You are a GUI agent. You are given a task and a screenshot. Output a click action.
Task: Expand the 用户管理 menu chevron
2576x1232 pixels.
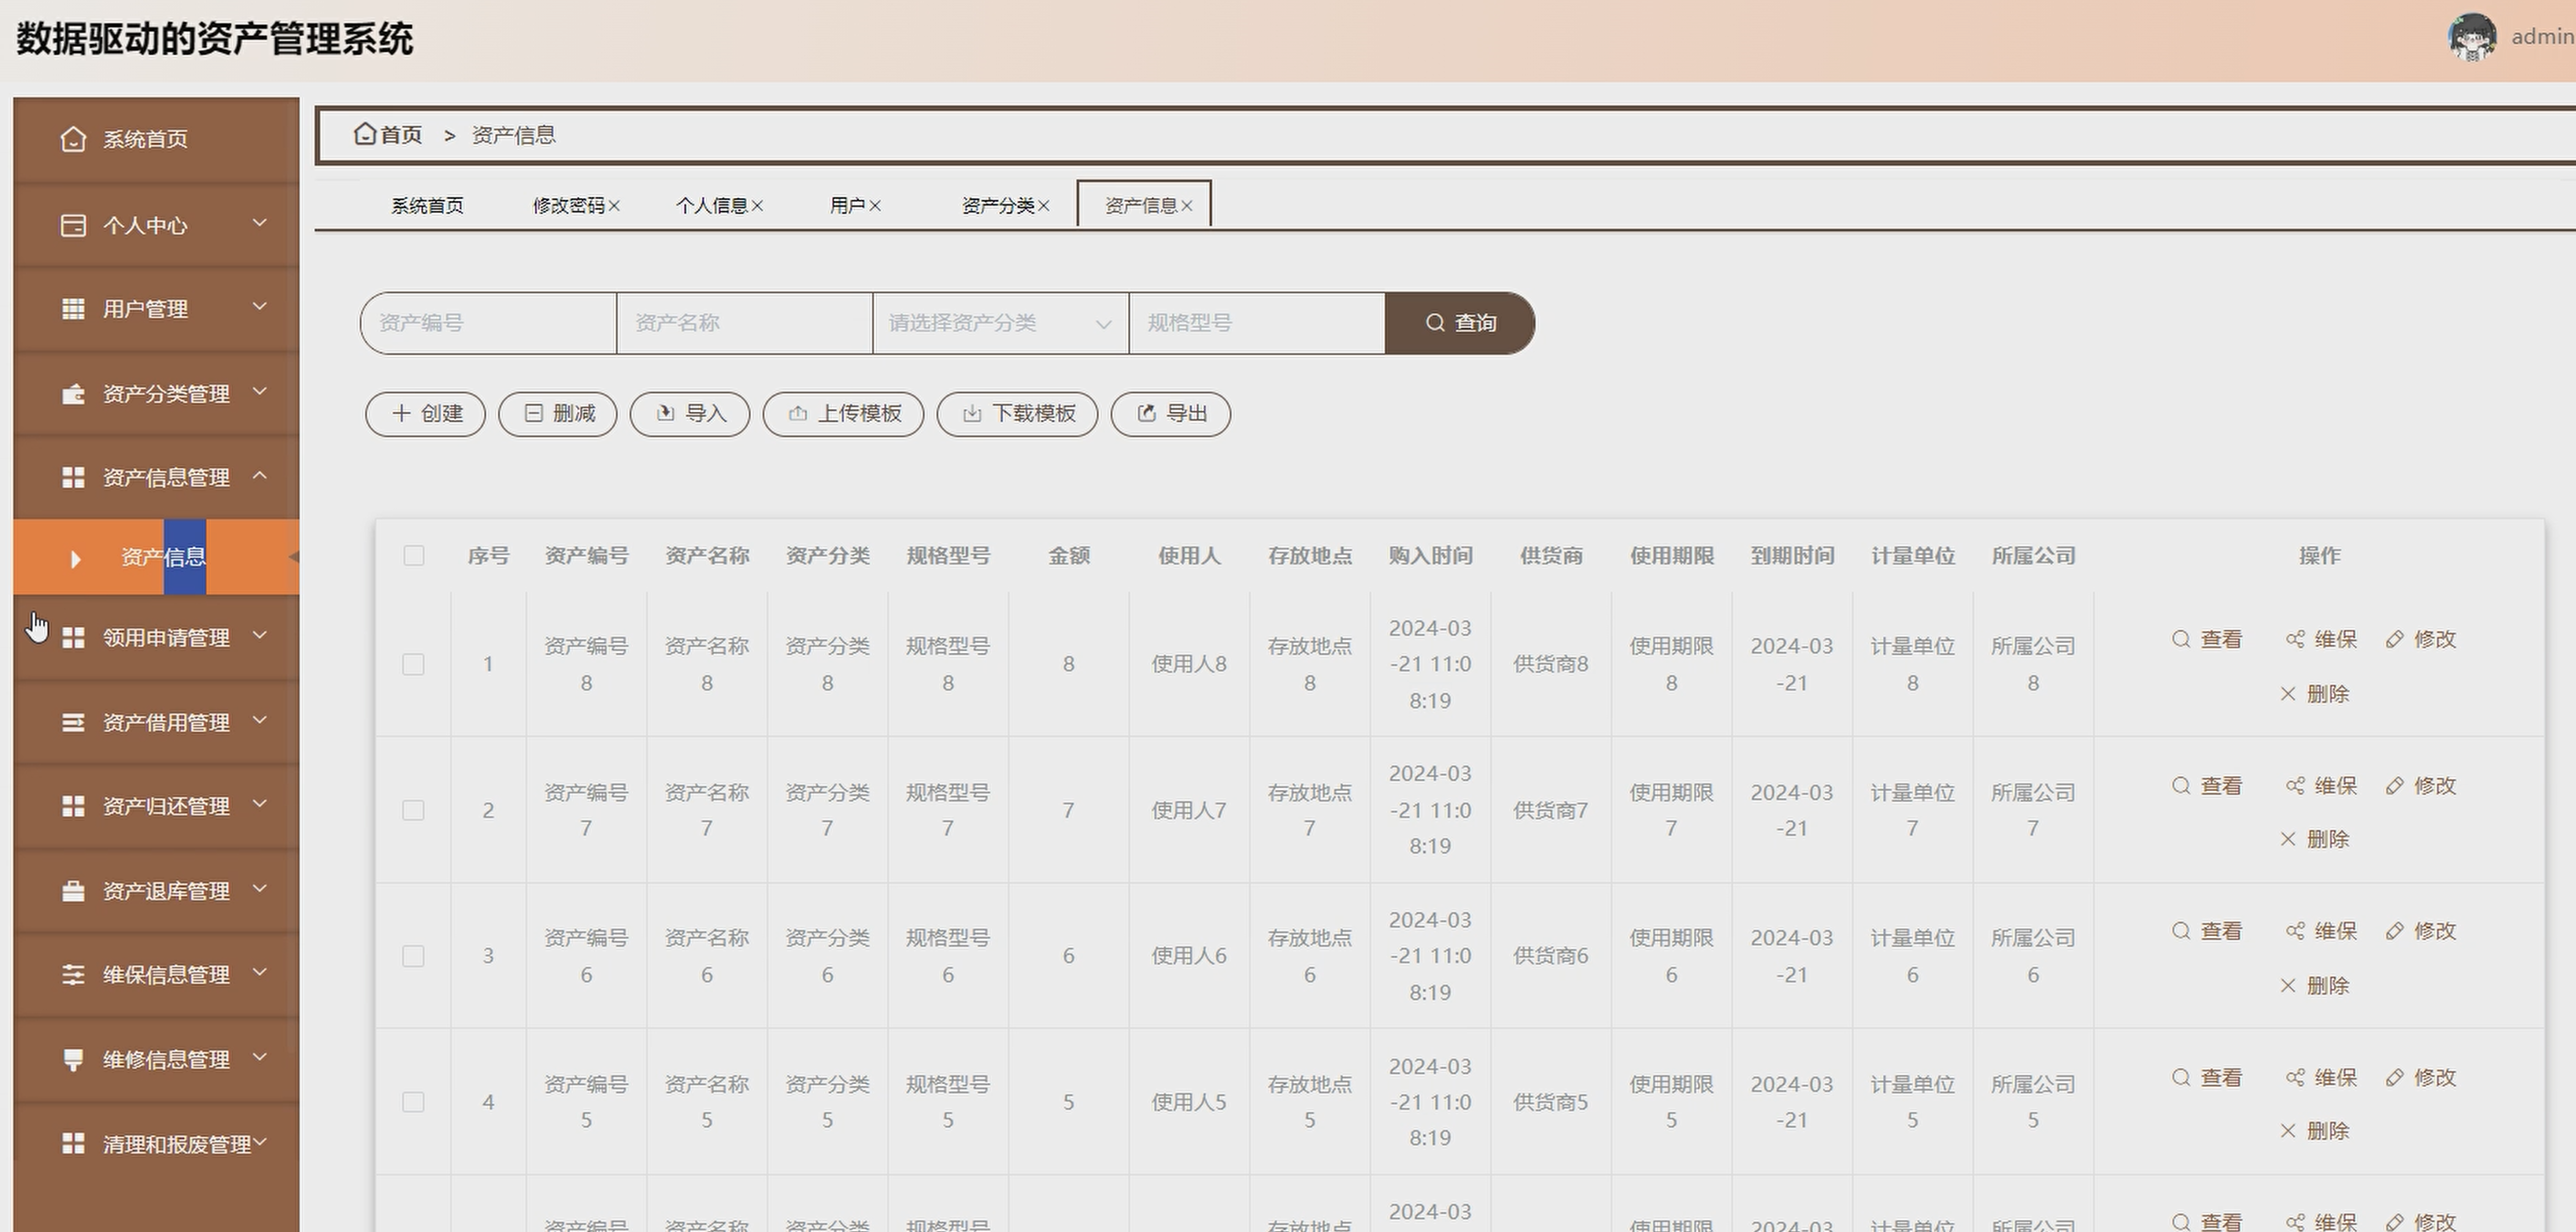coord(260,307)
